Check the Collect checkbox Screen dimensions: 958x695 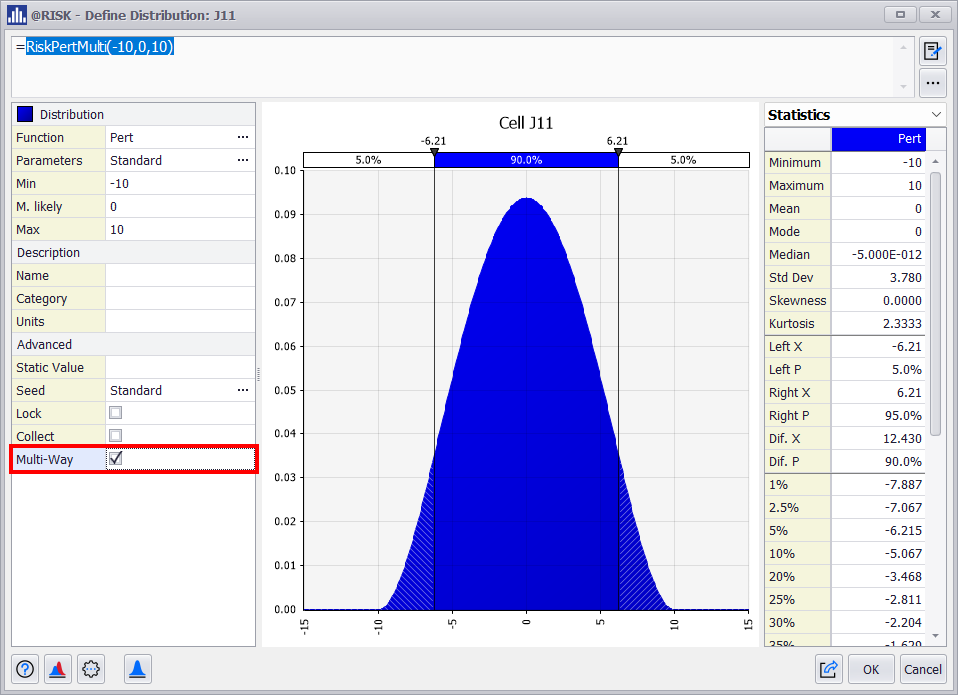[116, 436]
